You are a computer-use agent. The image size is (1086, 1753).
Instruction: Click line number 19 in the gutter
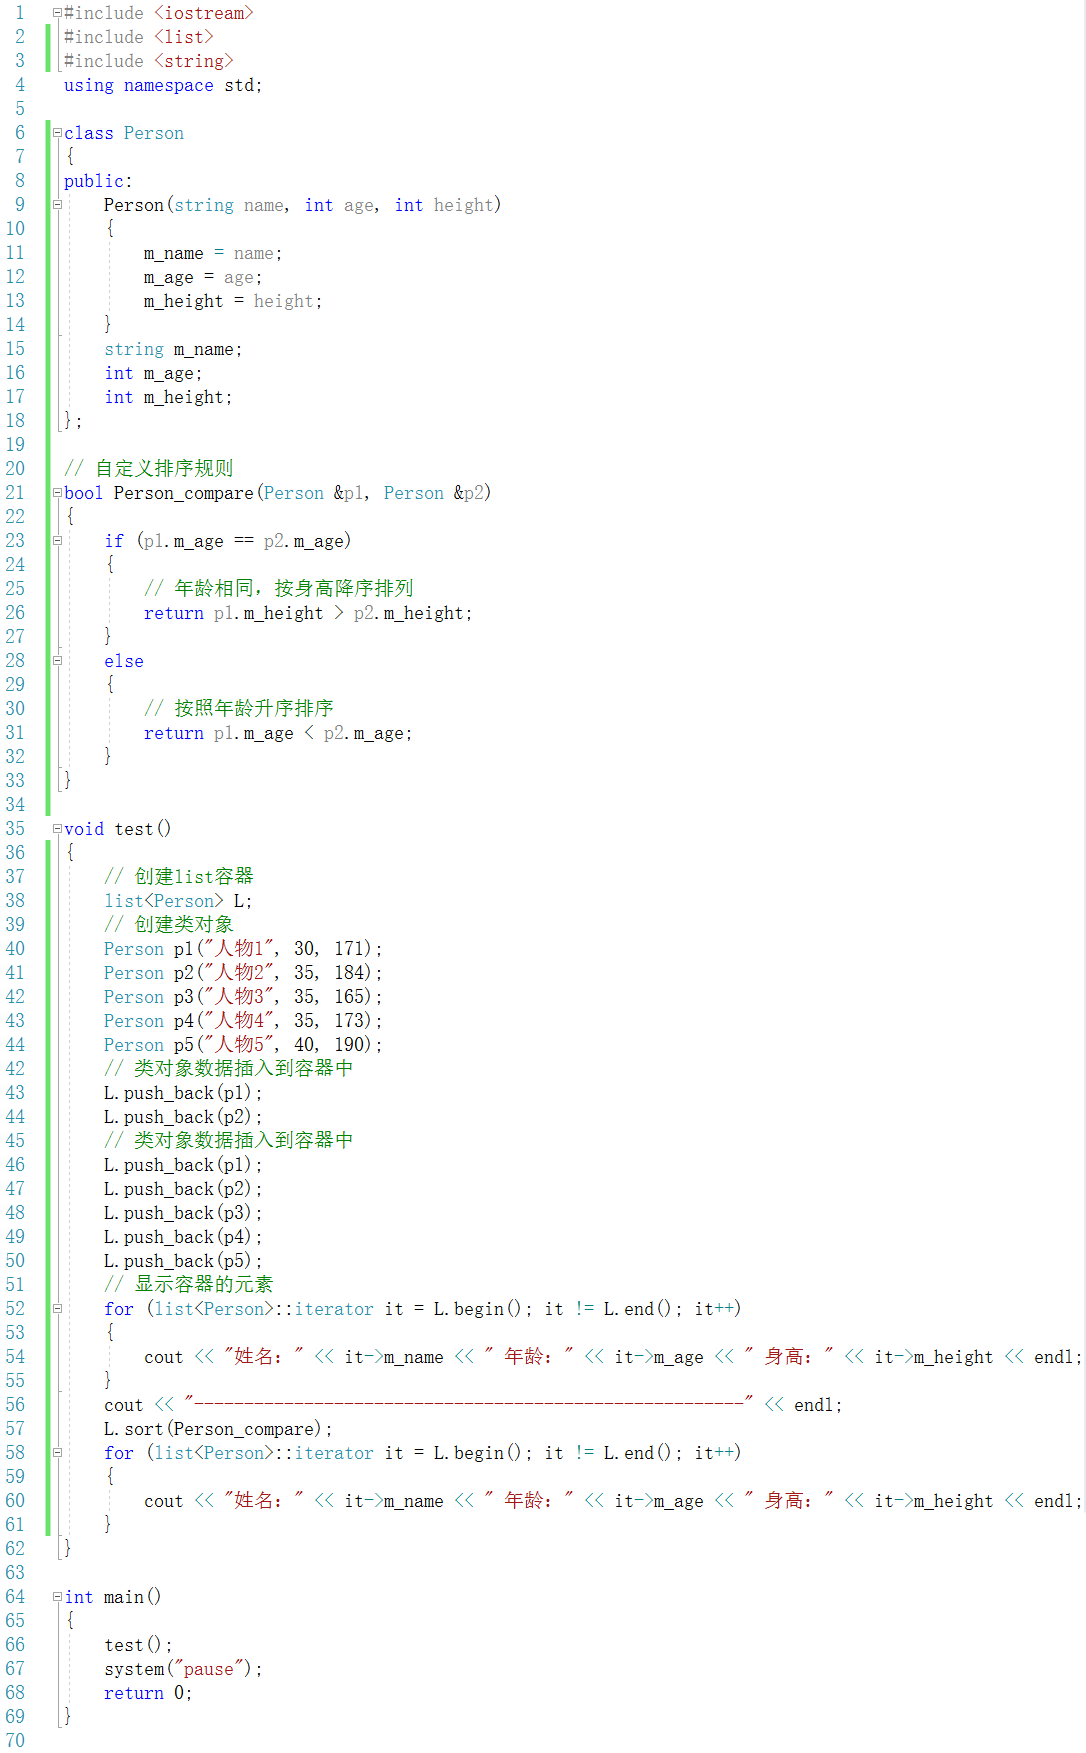15,445
